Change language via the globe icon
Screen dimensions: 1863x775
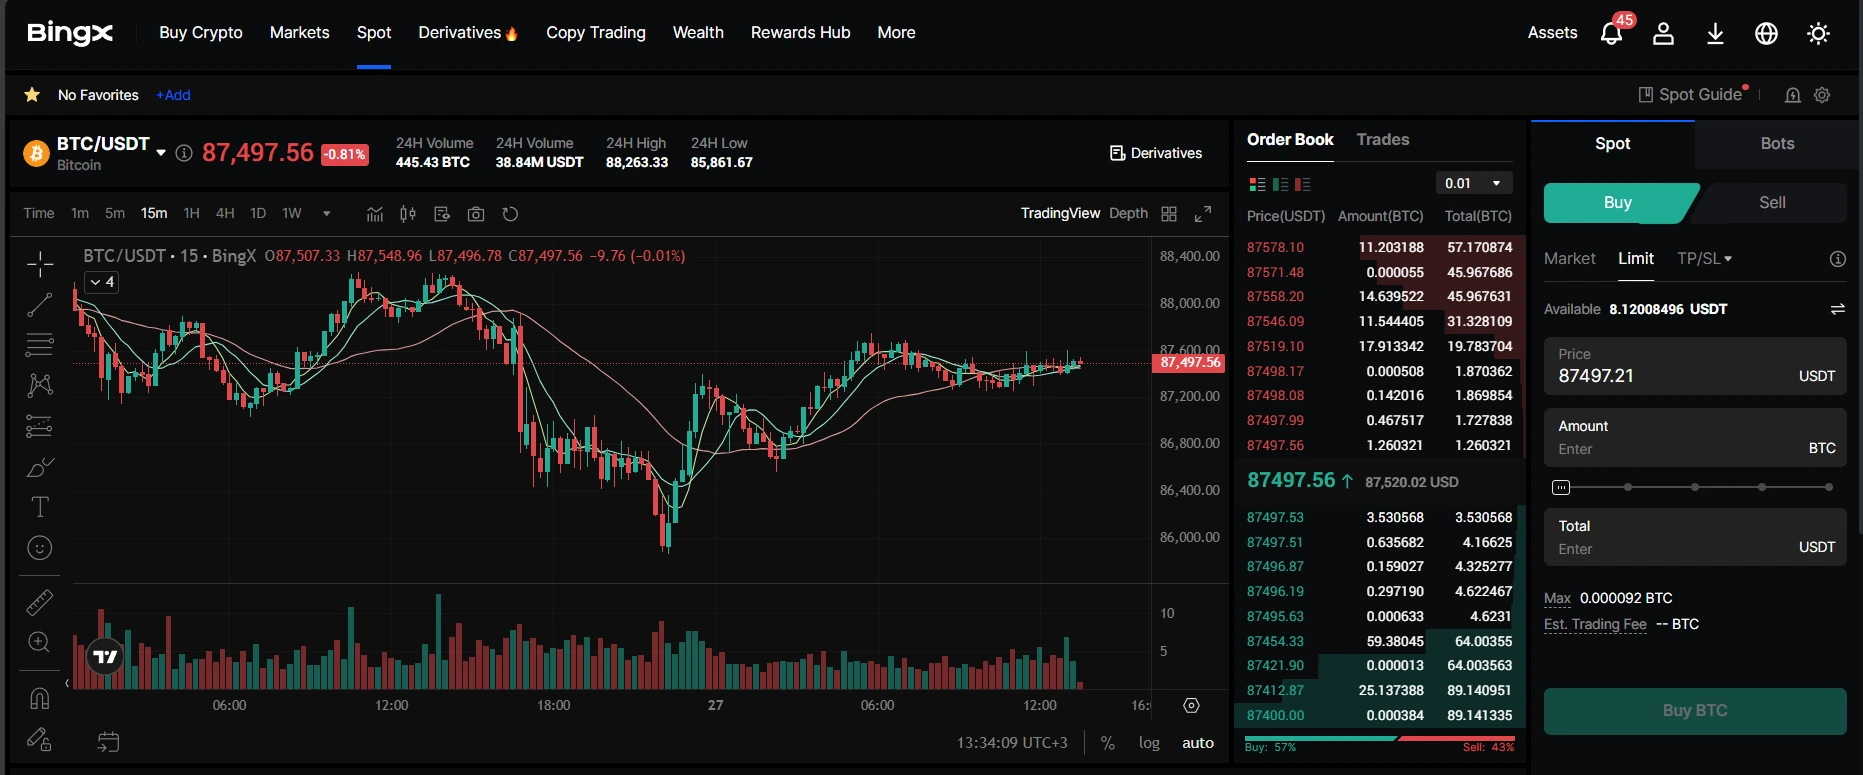tap(1767, 34)
